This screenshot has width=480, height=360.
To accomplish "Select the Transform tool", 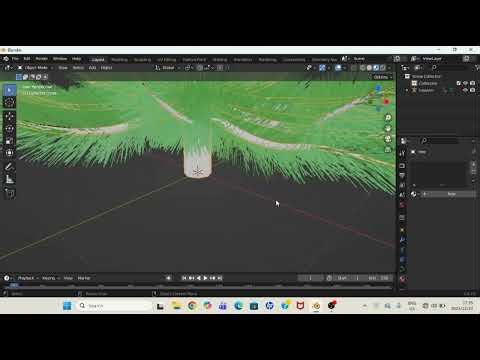I will coord(10,153).
